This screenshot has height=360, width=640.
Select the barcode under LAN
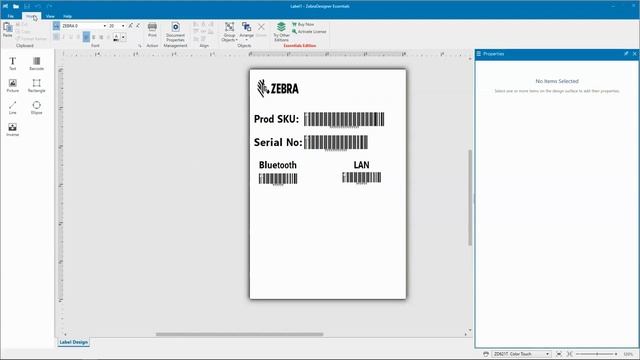[x=362, y=178]
